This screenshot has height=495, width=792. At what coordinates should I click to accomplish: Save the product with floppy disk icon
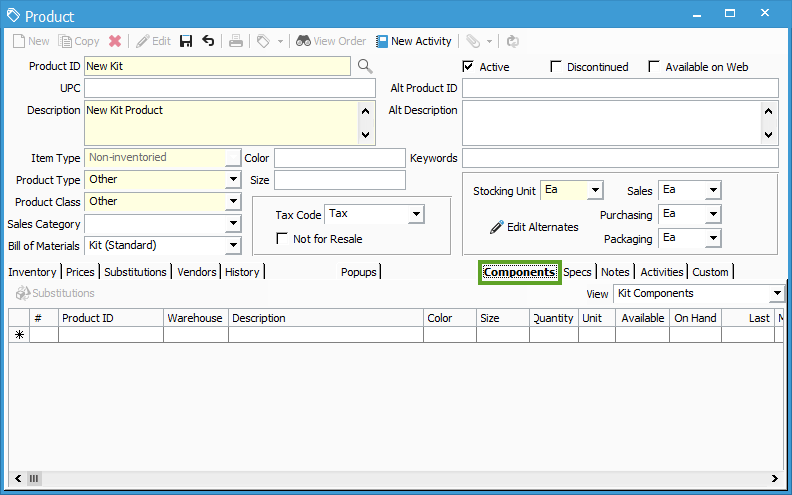coord(186,41)
